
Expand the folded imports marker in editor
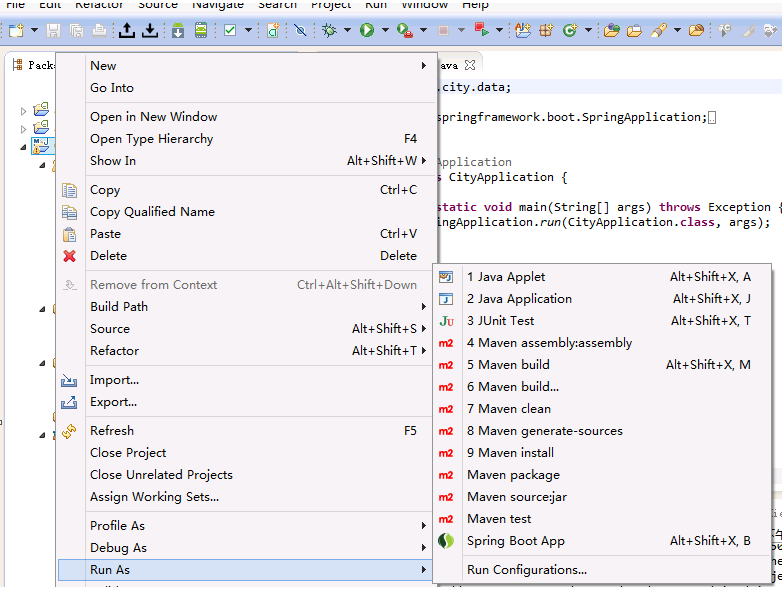click(x=712, y=118)
